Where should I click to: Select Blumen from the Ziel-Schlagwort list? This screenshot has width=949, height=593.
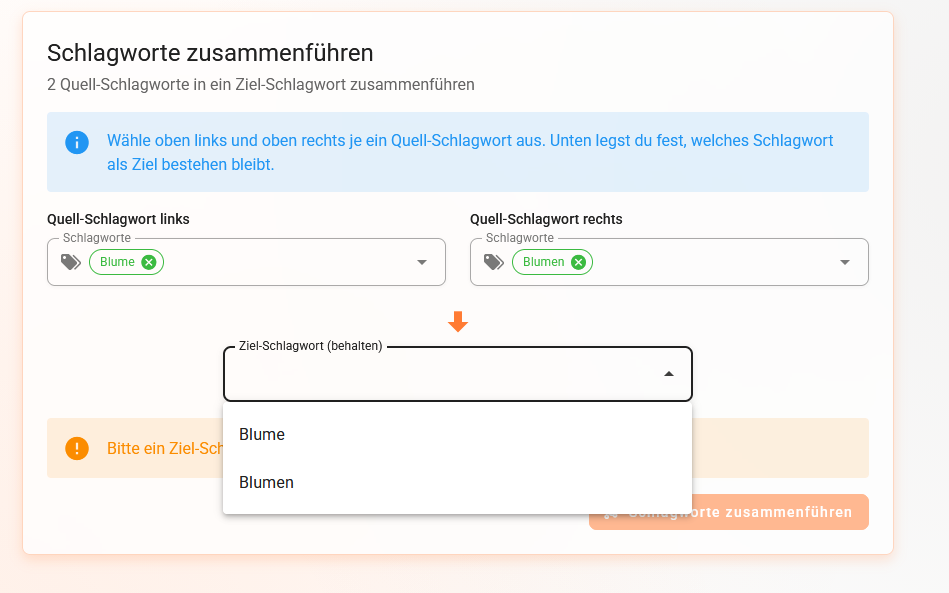pos(266,482)
